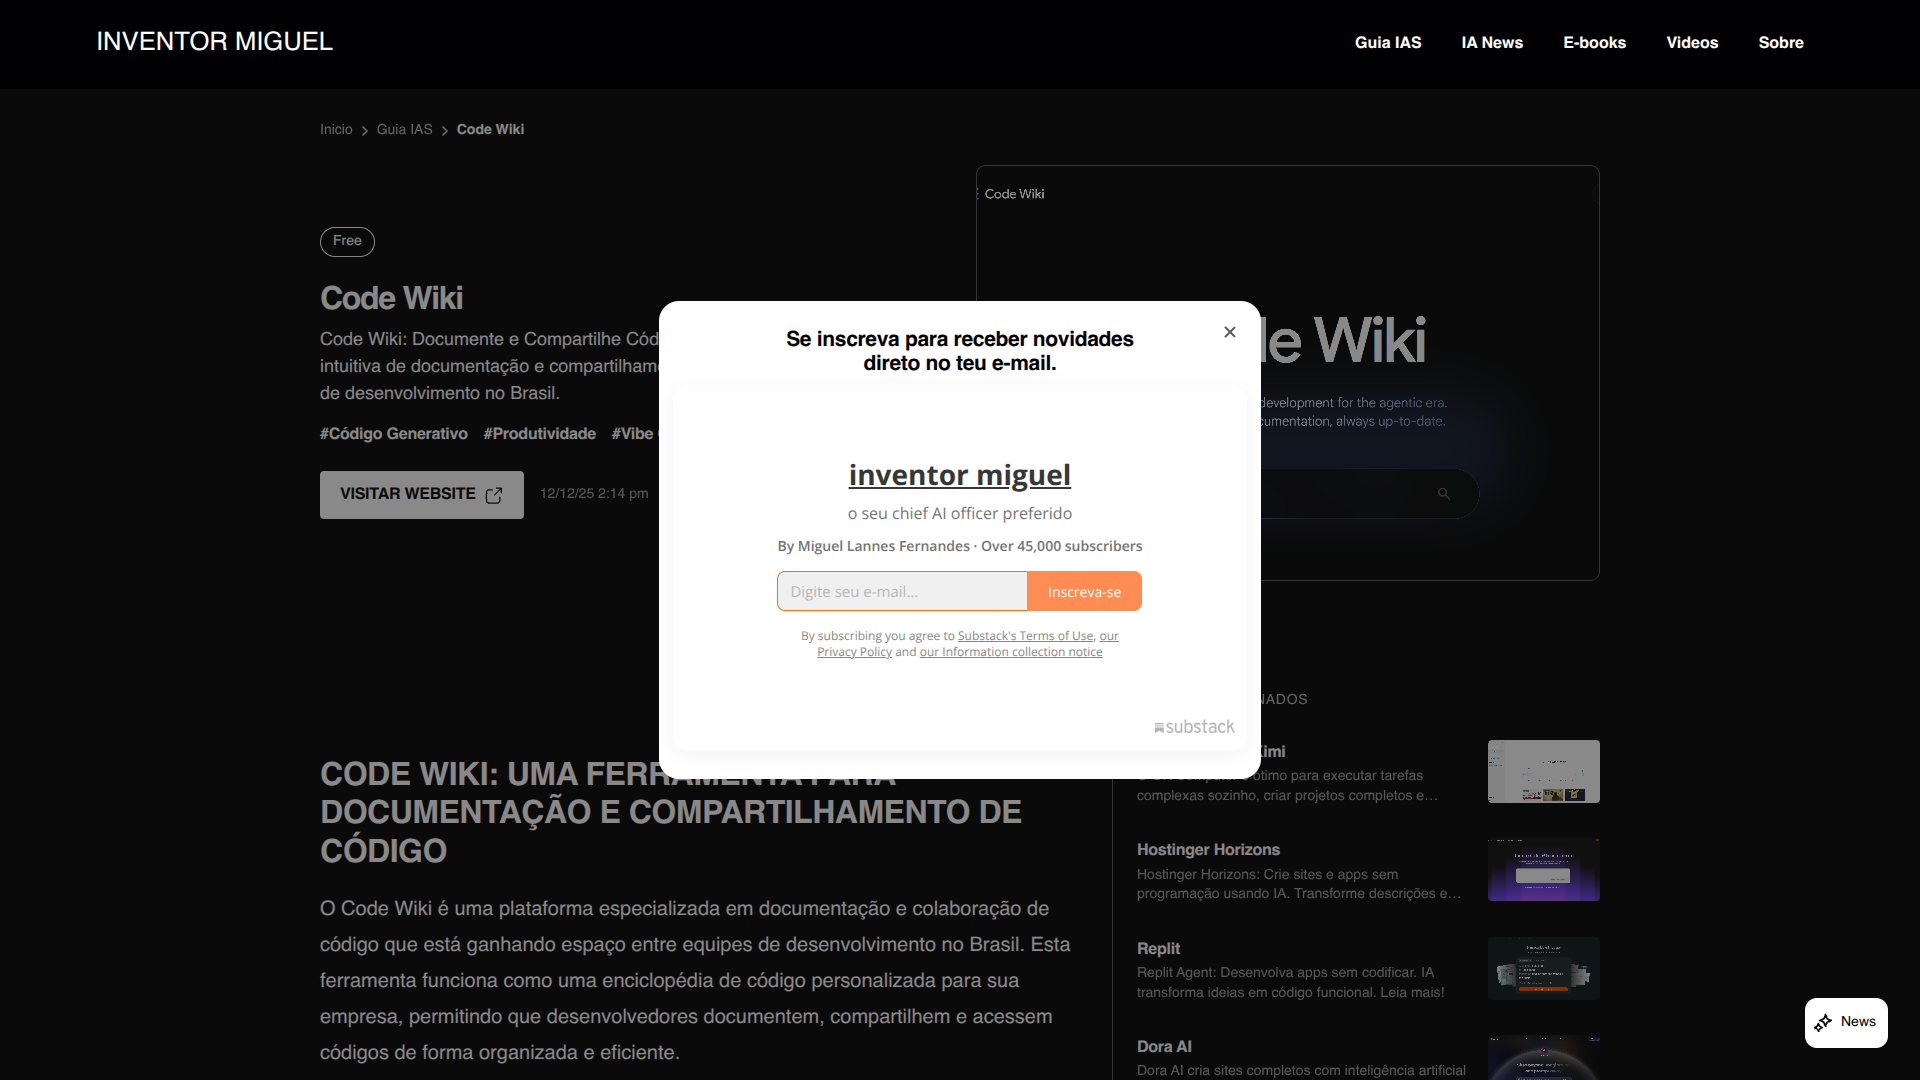Screen dimensions: 1920x1080
Task: Visit the Sobre page
Action: 1781,42
